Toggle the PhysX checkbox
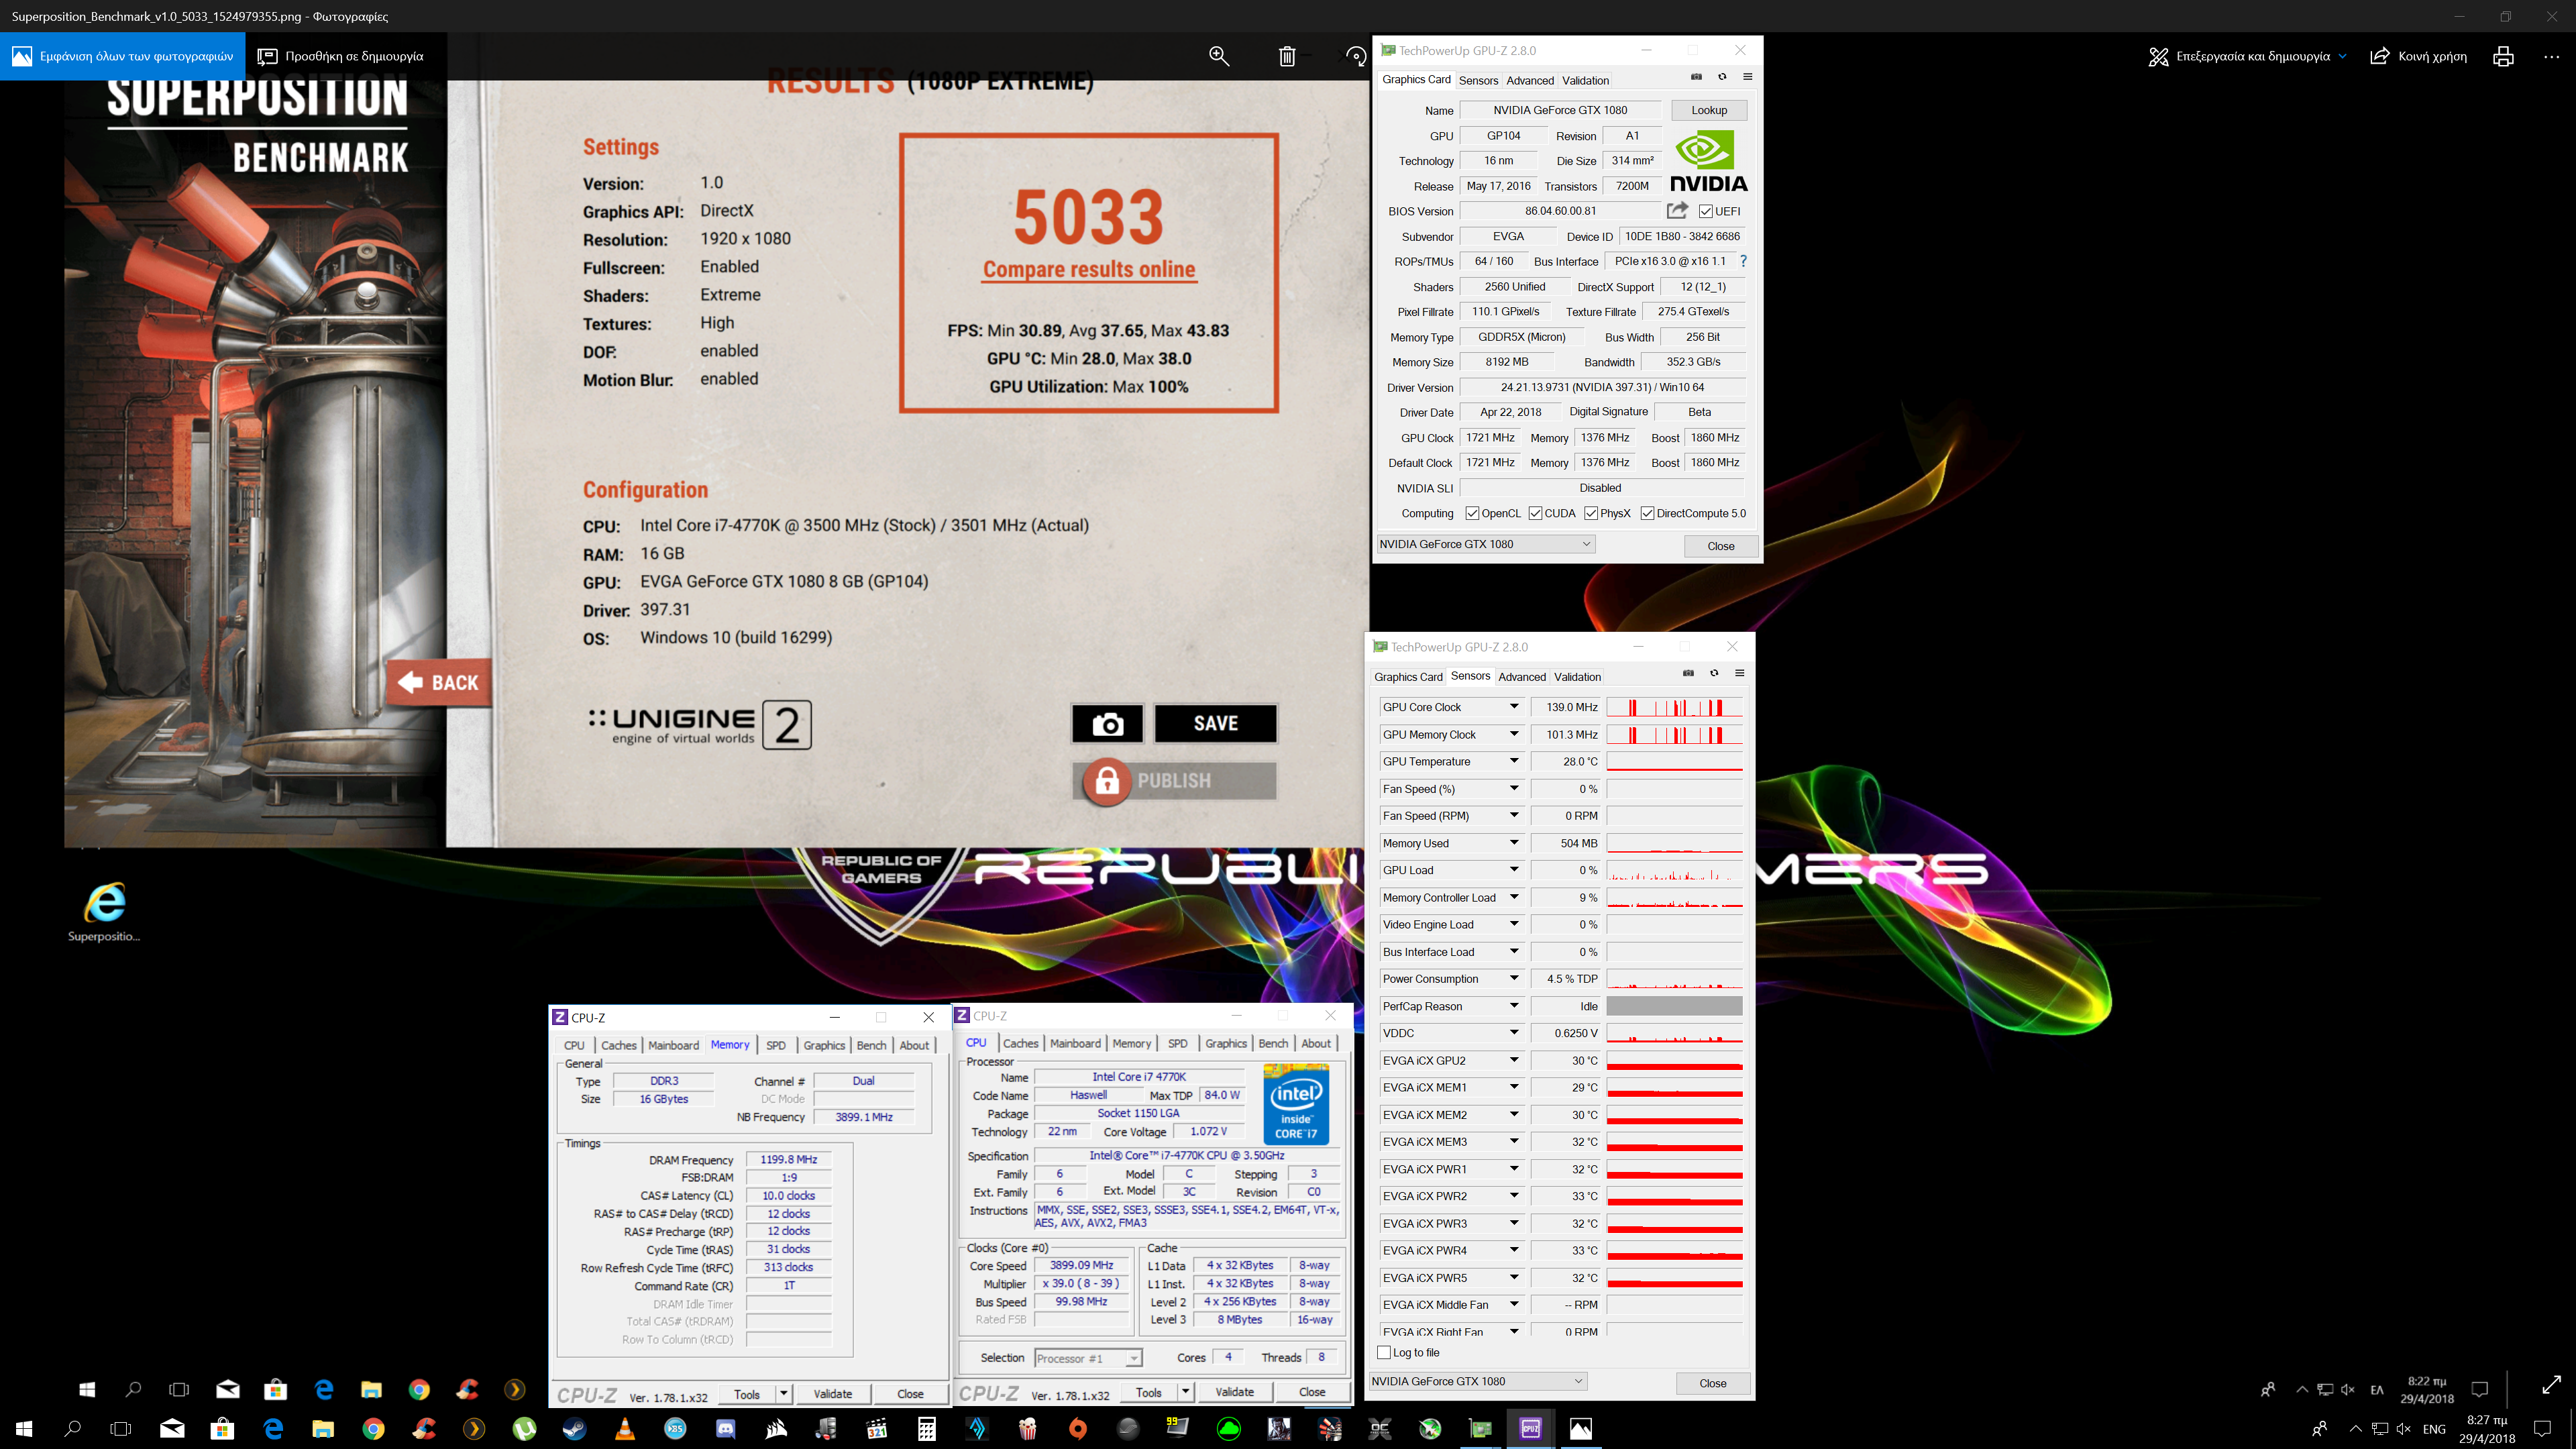 click(x=1591, y=513)
